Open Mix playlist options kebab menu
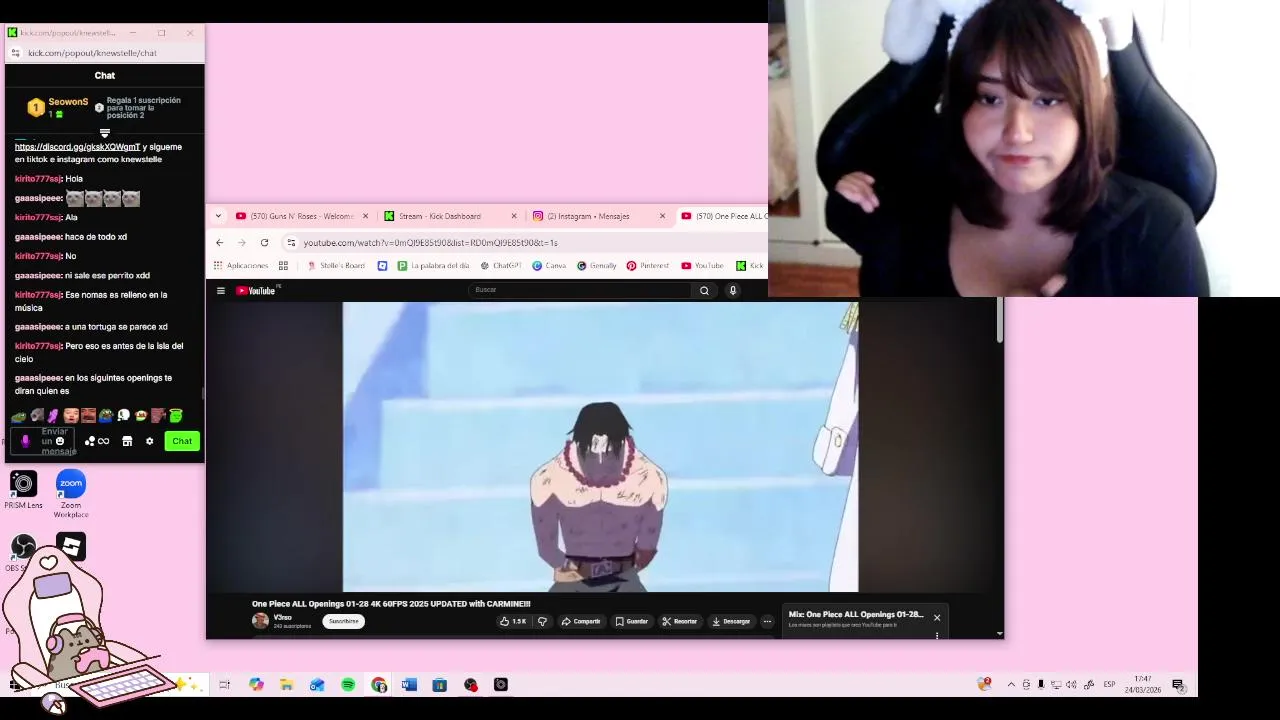This screenshot has width=1280, height=720. (937, 634)
